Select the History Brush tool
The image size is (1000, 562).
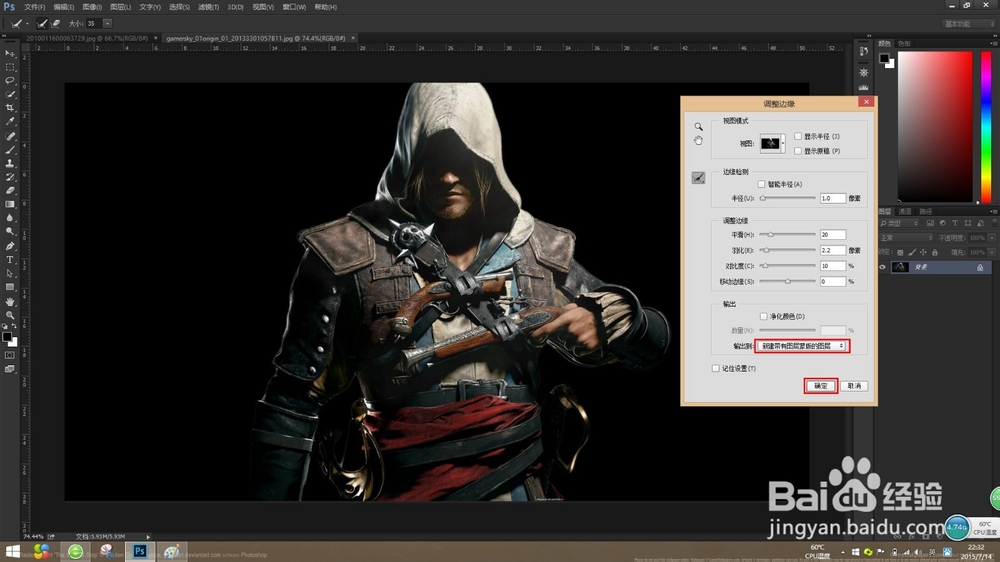click(10, 177)
